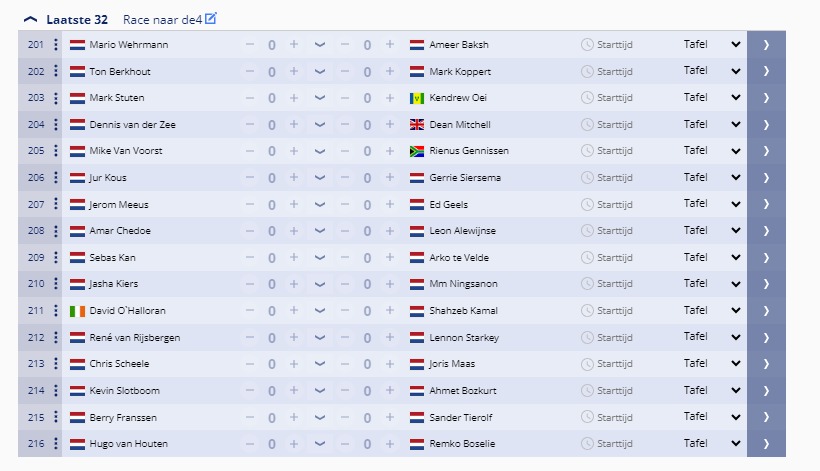820x471 pixels.
Task: Click player name Jasha Kiers
Action: [113, 284]
